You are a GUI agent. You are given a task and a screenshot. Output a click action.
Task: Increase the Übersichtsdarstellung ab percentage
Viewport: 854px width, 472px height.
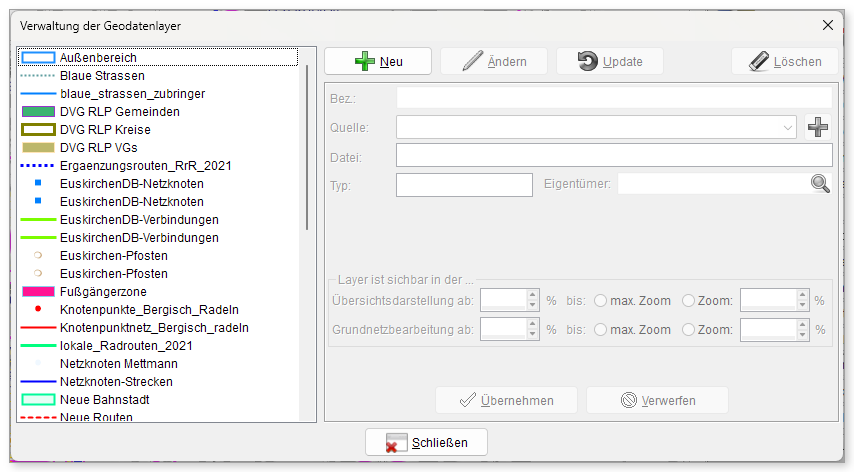click(x=533, y=295)
